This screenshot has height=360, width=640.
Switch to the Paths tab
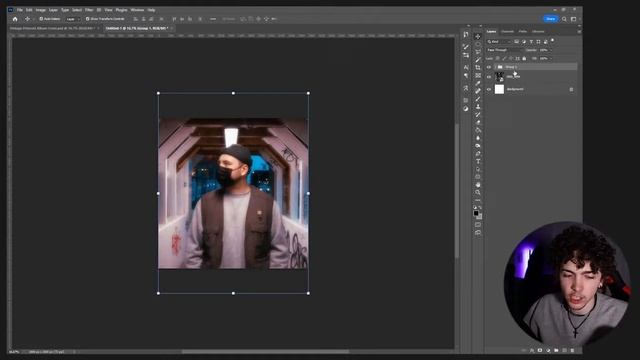point(522,31)
